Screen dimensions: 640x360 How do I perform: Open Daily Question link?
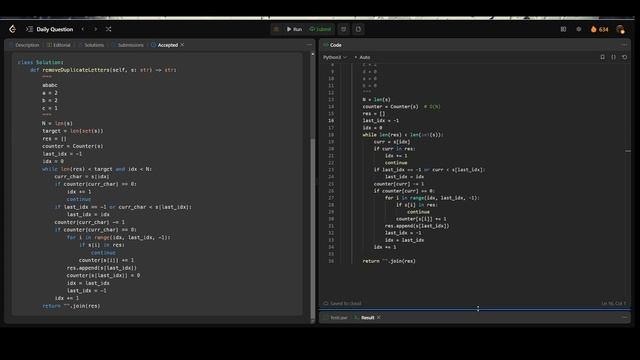pyautogui.click(x=55, y=29)
